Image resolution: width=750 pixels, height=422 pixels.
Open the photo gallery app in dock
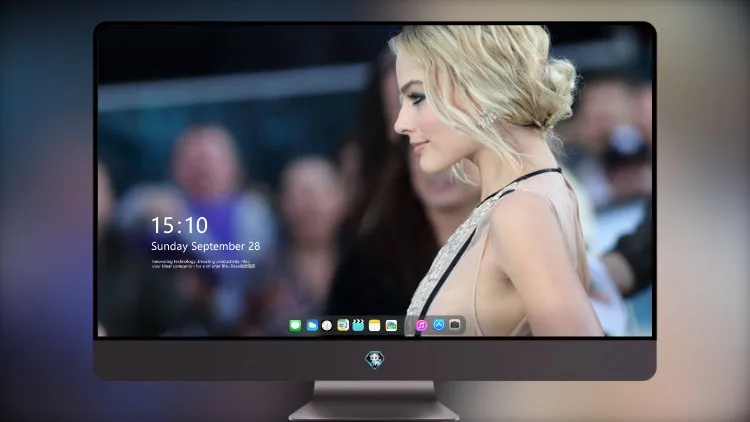coord(391,325)
